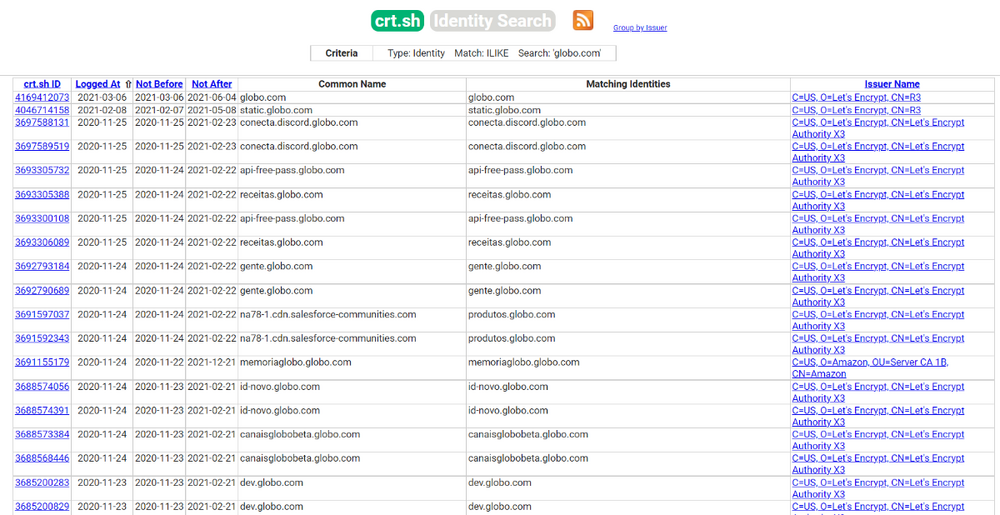Open issuer link in row 3692793184
Viewport: 1000px width, 515px height.
point(878,272)
